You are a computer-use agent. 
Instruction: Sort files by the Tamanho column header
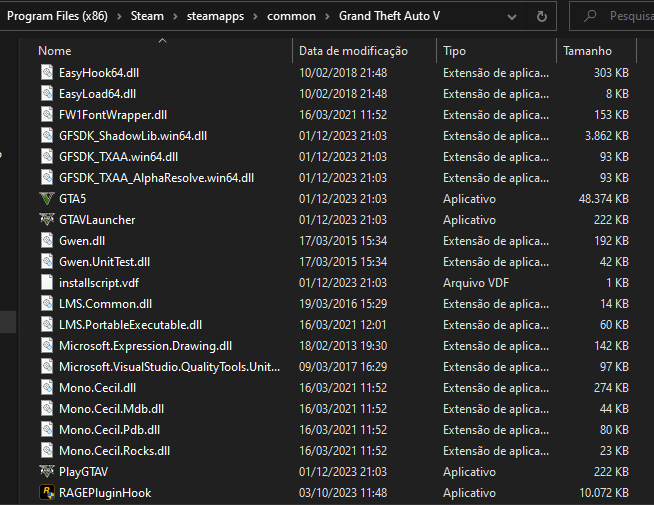pyautogui.click(x=587, y=50)
